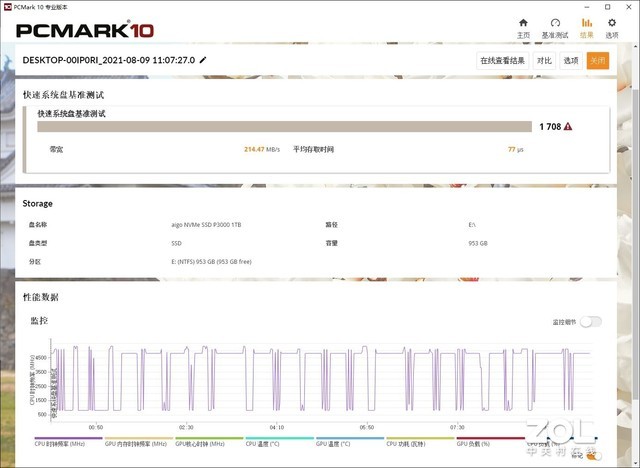640x468 pixels.
Task: Toggle the 监控细节 switch
Action: 591,322
